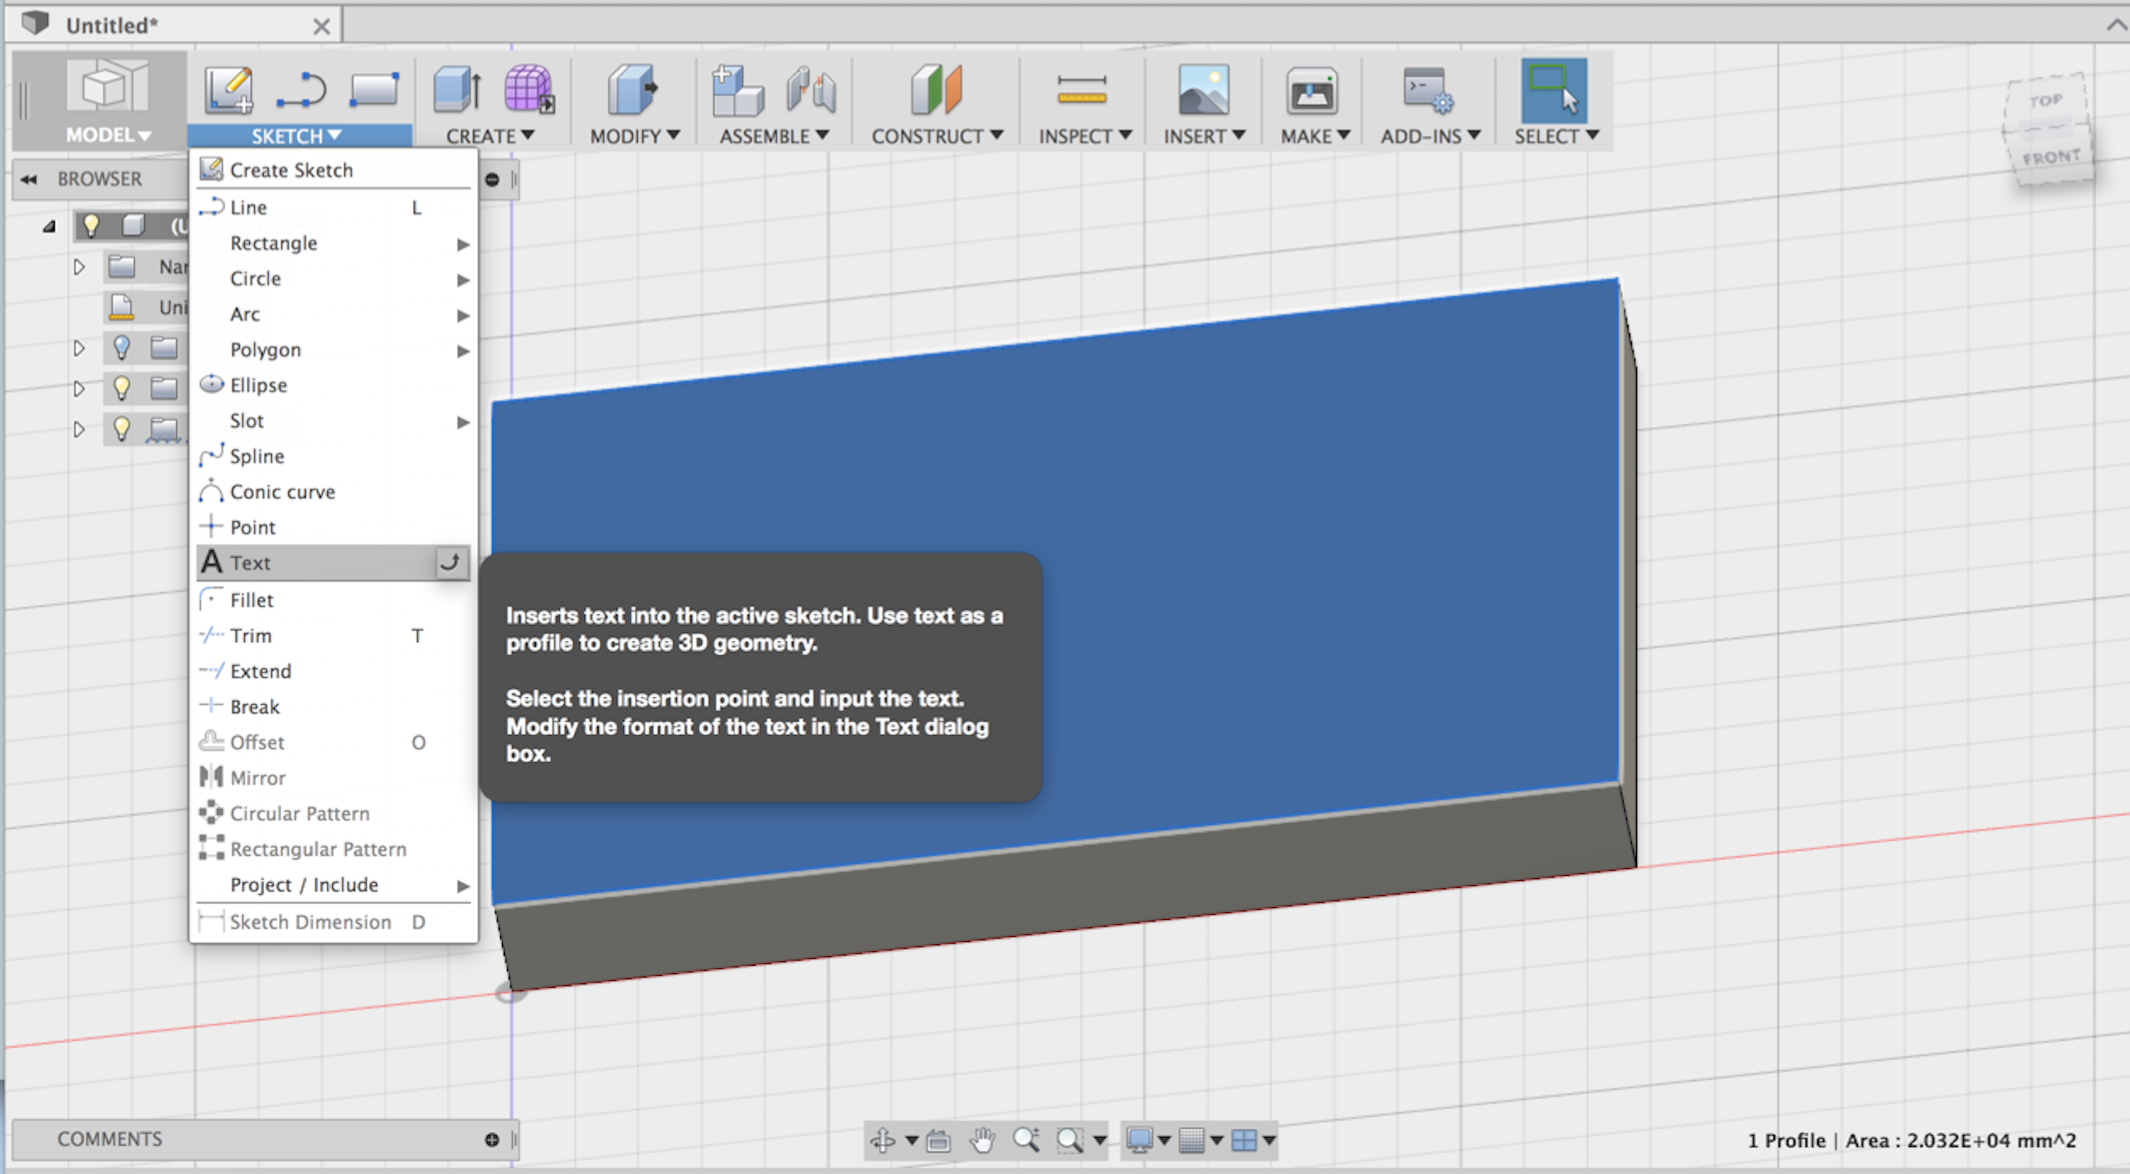Click the Orbit icon in the navigation bar
2130x1174 pixels.
click(x=882, y=1140)
